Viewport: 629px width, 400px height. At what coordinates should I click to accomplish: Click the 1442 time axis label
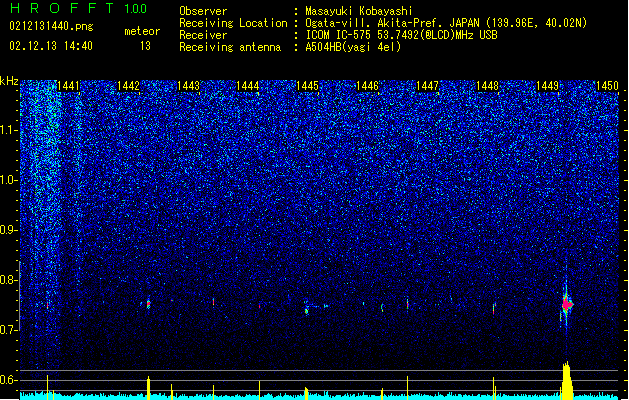[128, 86]
